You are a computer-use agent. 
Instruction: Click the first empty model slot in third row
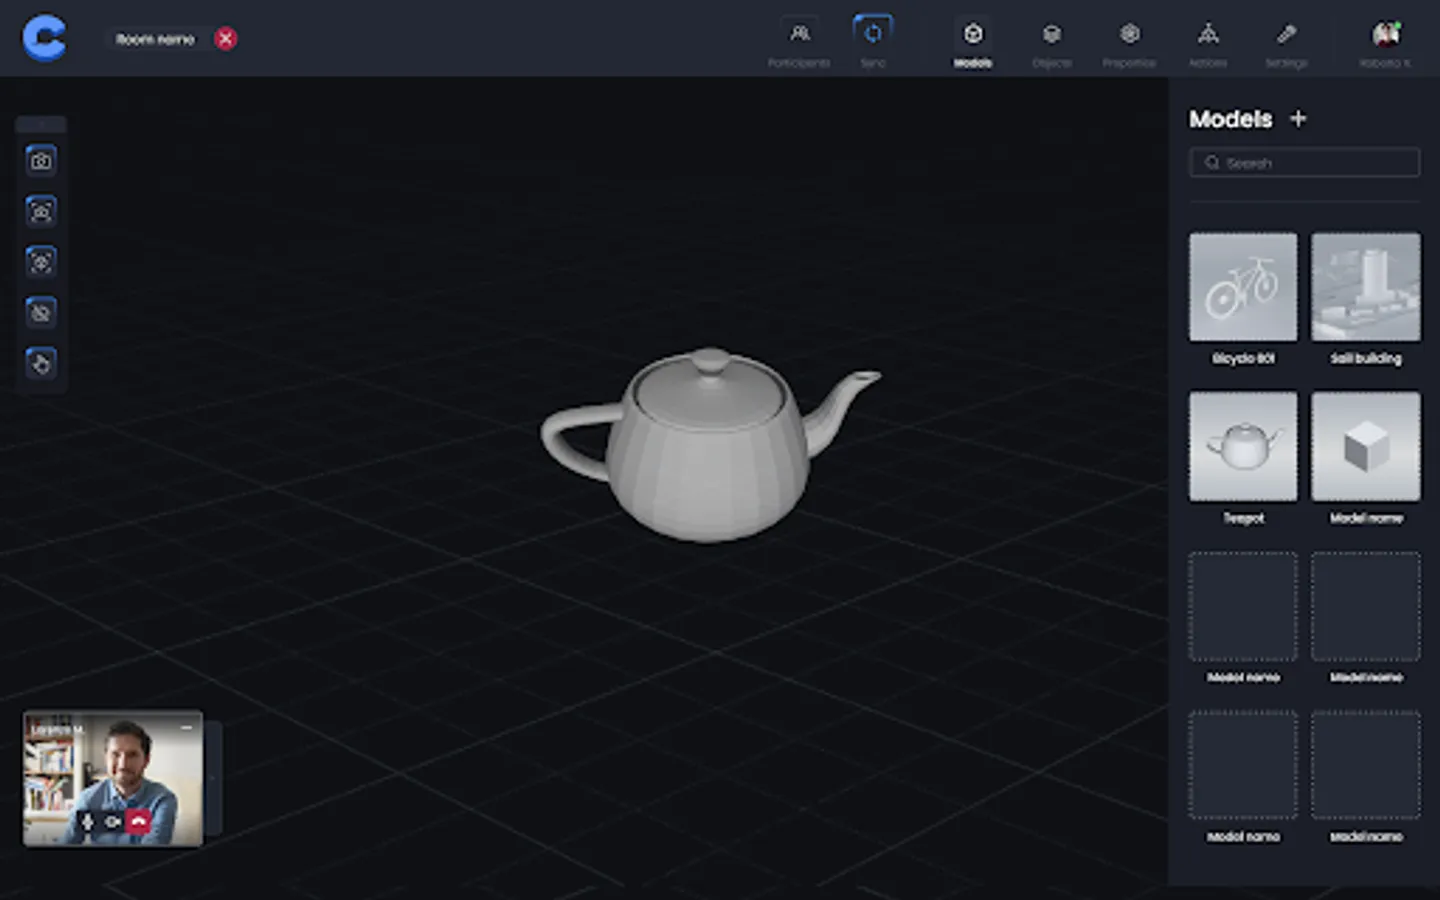pyautogui.click(x=1243, y=606)
